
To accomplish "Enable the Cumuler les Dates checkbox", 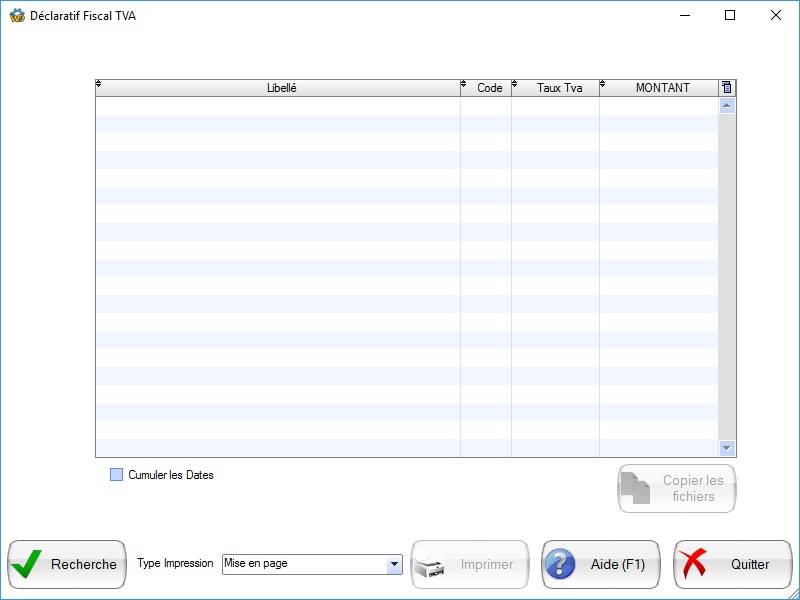I will click(116, 475).
